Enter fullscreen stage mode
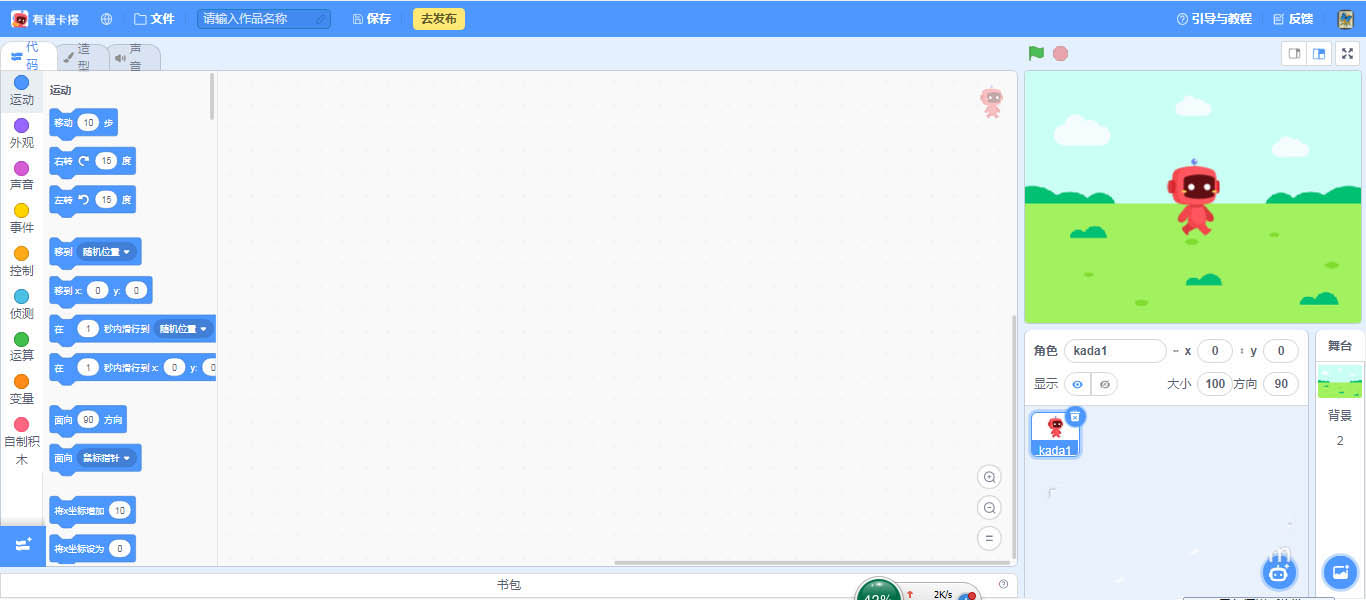The image size is (1366, 600). pos(1347,54)
